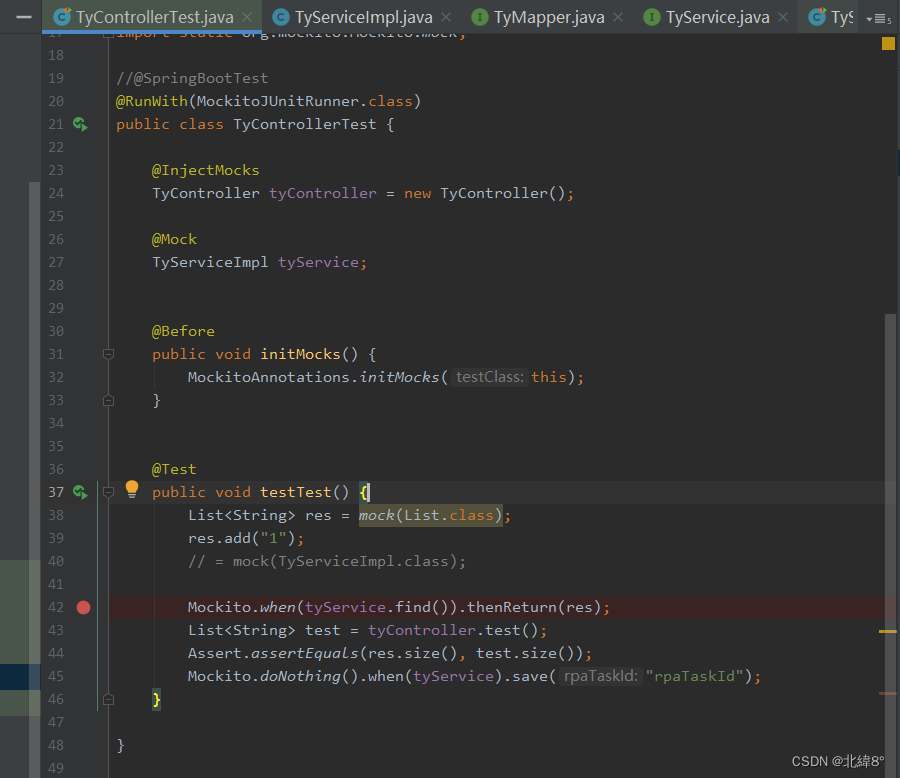Click the "rpaTaskId" string literal
The width and height of the screenshot is (900, 778).
[695, 676]
